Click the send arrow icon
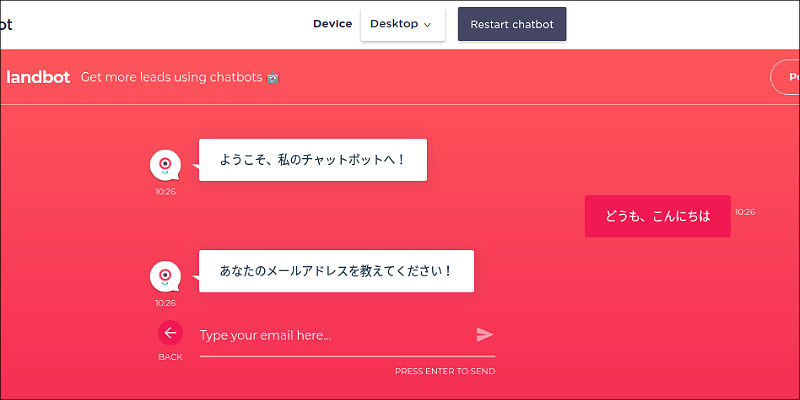The width and height of the screenshot is (800, 400). (x=485, y=335)
